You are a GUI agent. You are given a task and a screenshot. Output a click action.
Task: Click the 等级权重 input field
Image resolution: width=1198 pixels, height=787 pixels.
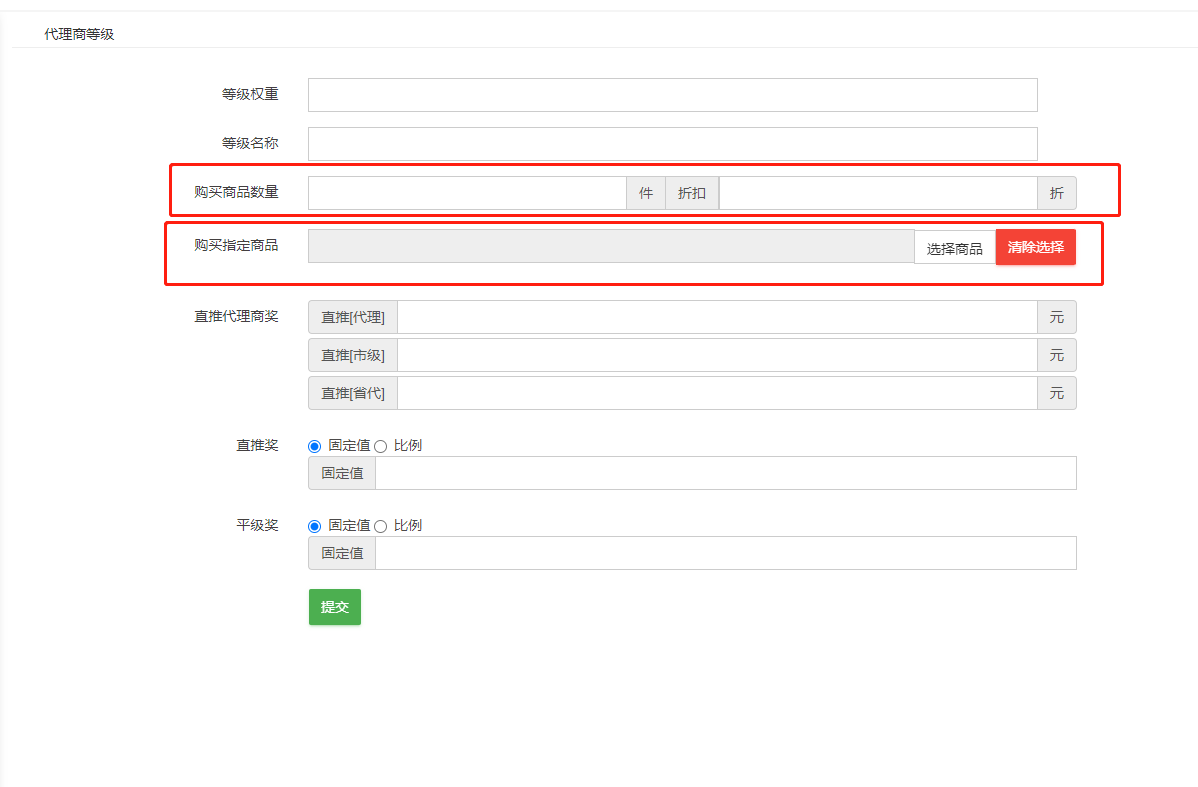[672, 95]
